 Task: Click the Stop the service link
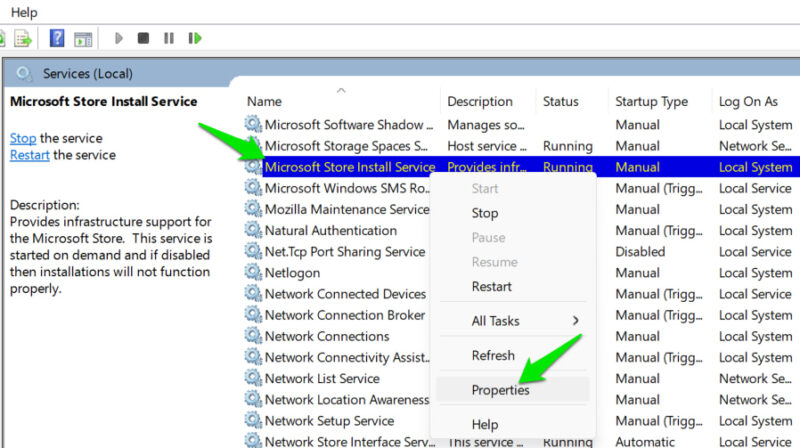tap(23, 138)
